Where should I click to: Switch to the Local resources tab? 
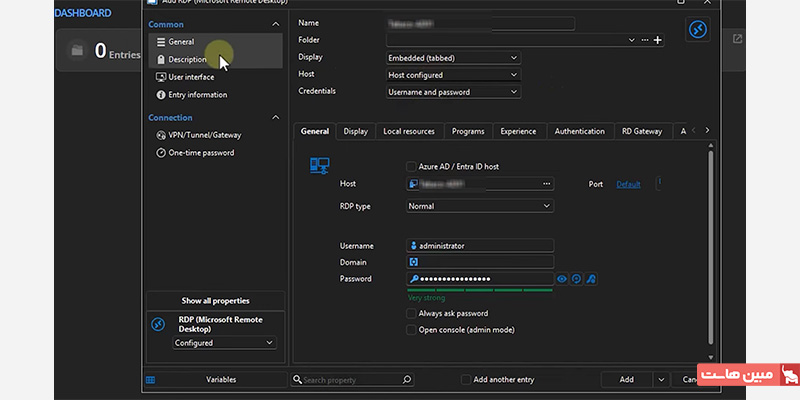pyautogui.click(x=409, y=131)
